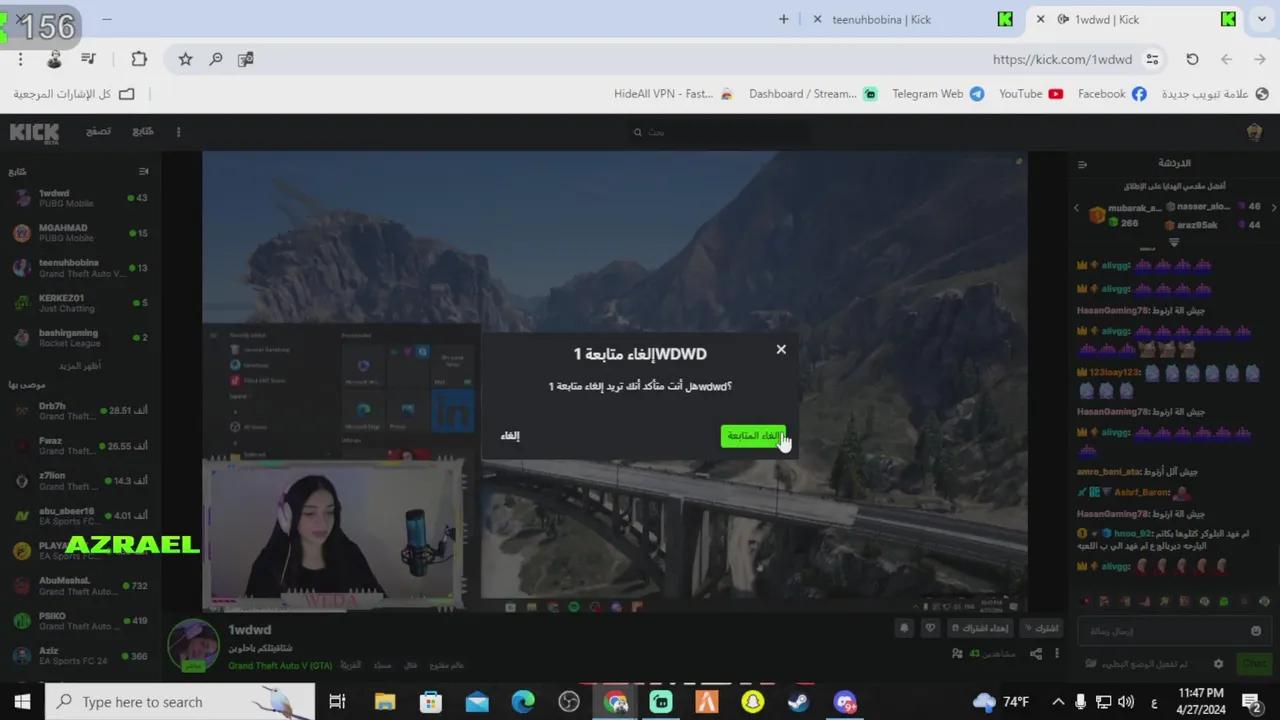Toggle stream notification bell

pos(904,629)
